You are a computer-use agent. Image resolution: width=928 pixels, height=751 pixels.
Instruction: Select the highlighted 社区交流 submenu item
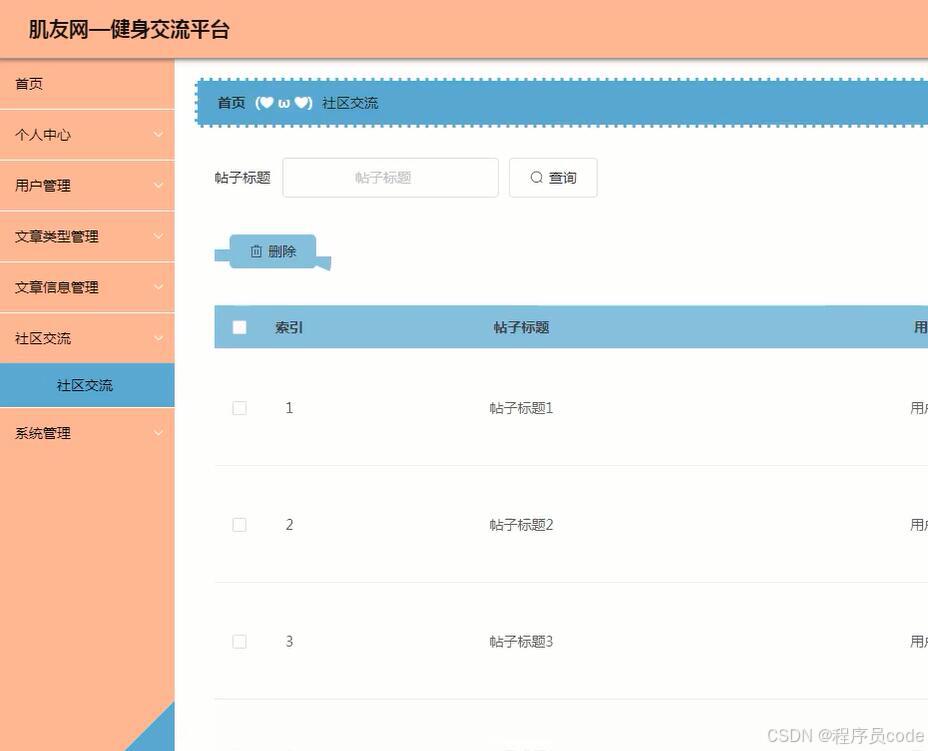(x=87, y=385)
